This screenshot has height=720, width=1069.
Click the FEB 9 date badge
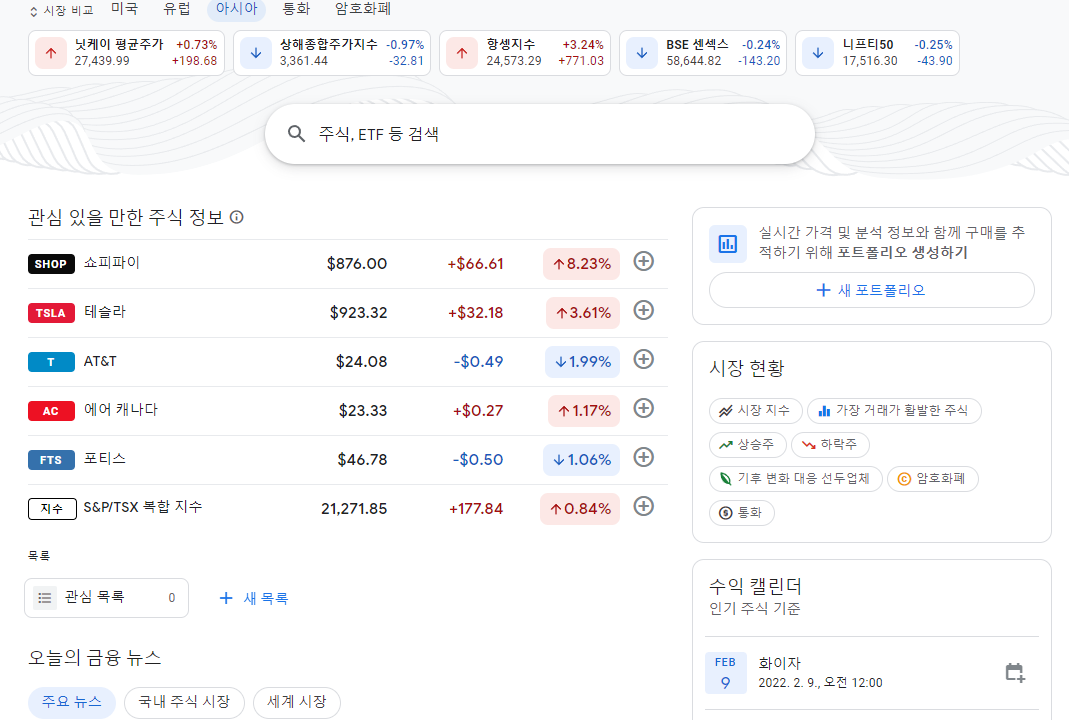725,672
